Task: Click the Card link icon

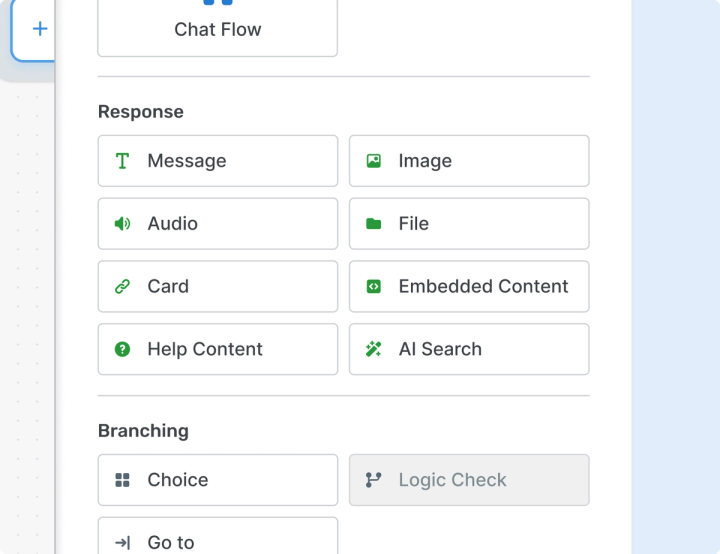Action: 122,287
